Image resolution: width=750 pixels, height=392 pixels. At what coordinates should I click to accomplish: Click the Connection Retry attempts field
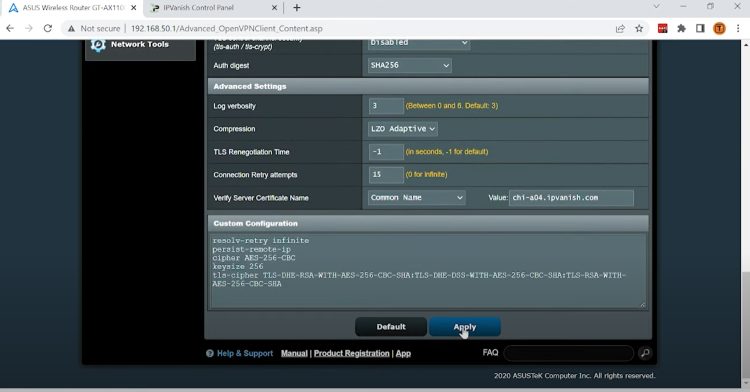click(386, 174)
